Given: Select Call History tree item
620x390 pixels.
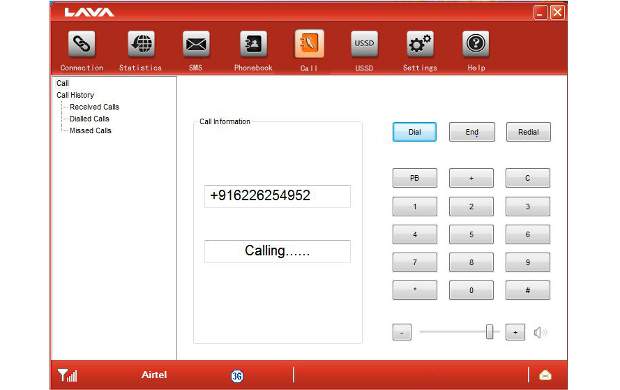Looking at the screenshot, I should [x=75, y=95].
